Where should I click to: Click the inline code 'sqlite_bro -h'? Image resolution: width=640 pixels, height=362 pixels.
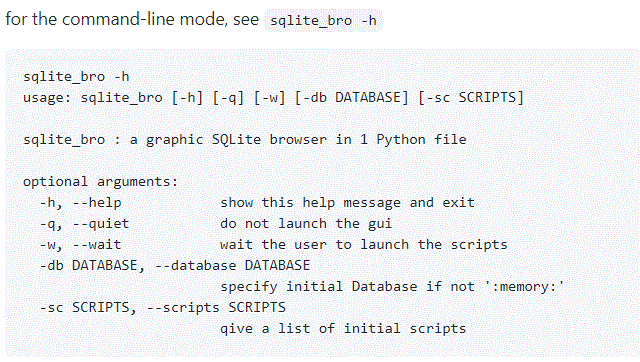point(323,20)
